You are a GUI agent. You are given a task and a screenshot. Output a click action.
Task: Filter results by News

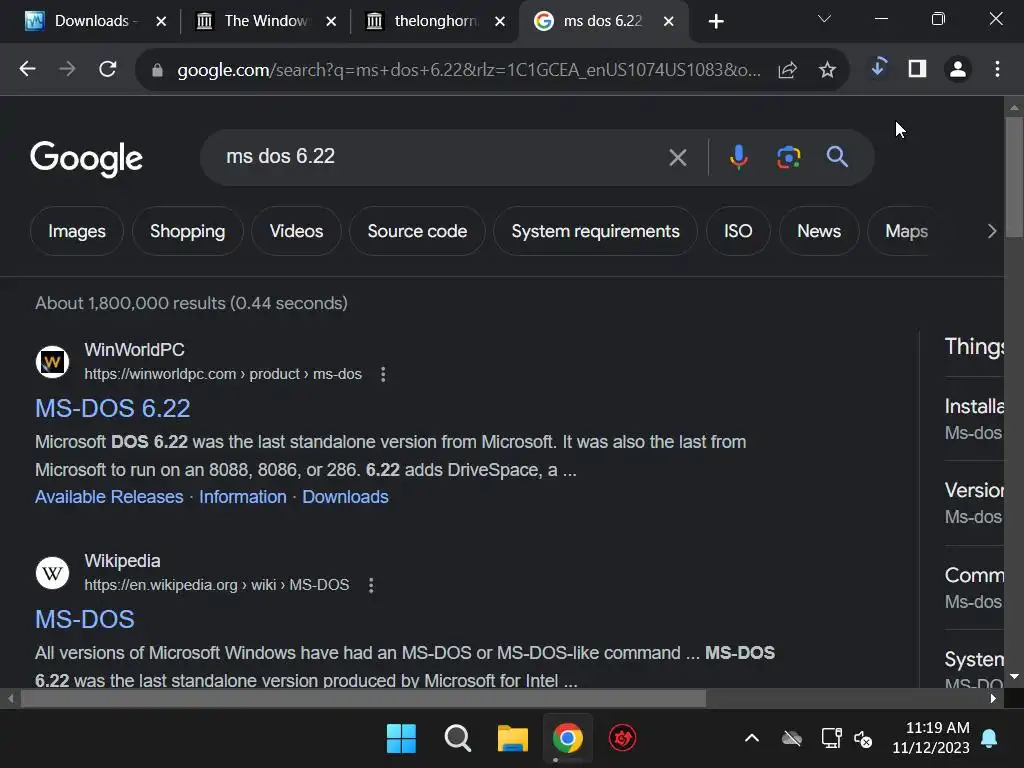point(819,231)
